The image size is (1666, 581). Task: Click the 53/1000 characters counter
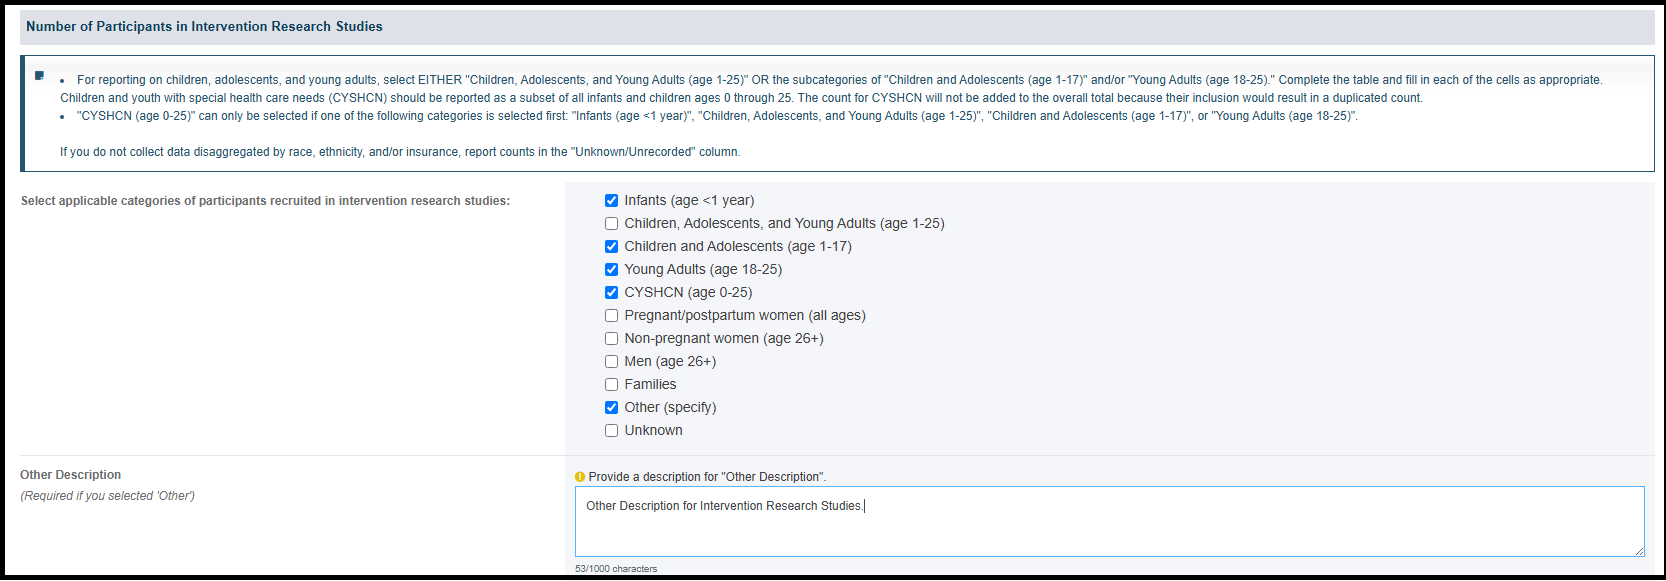pyautogui.click(x=616, y=569)
